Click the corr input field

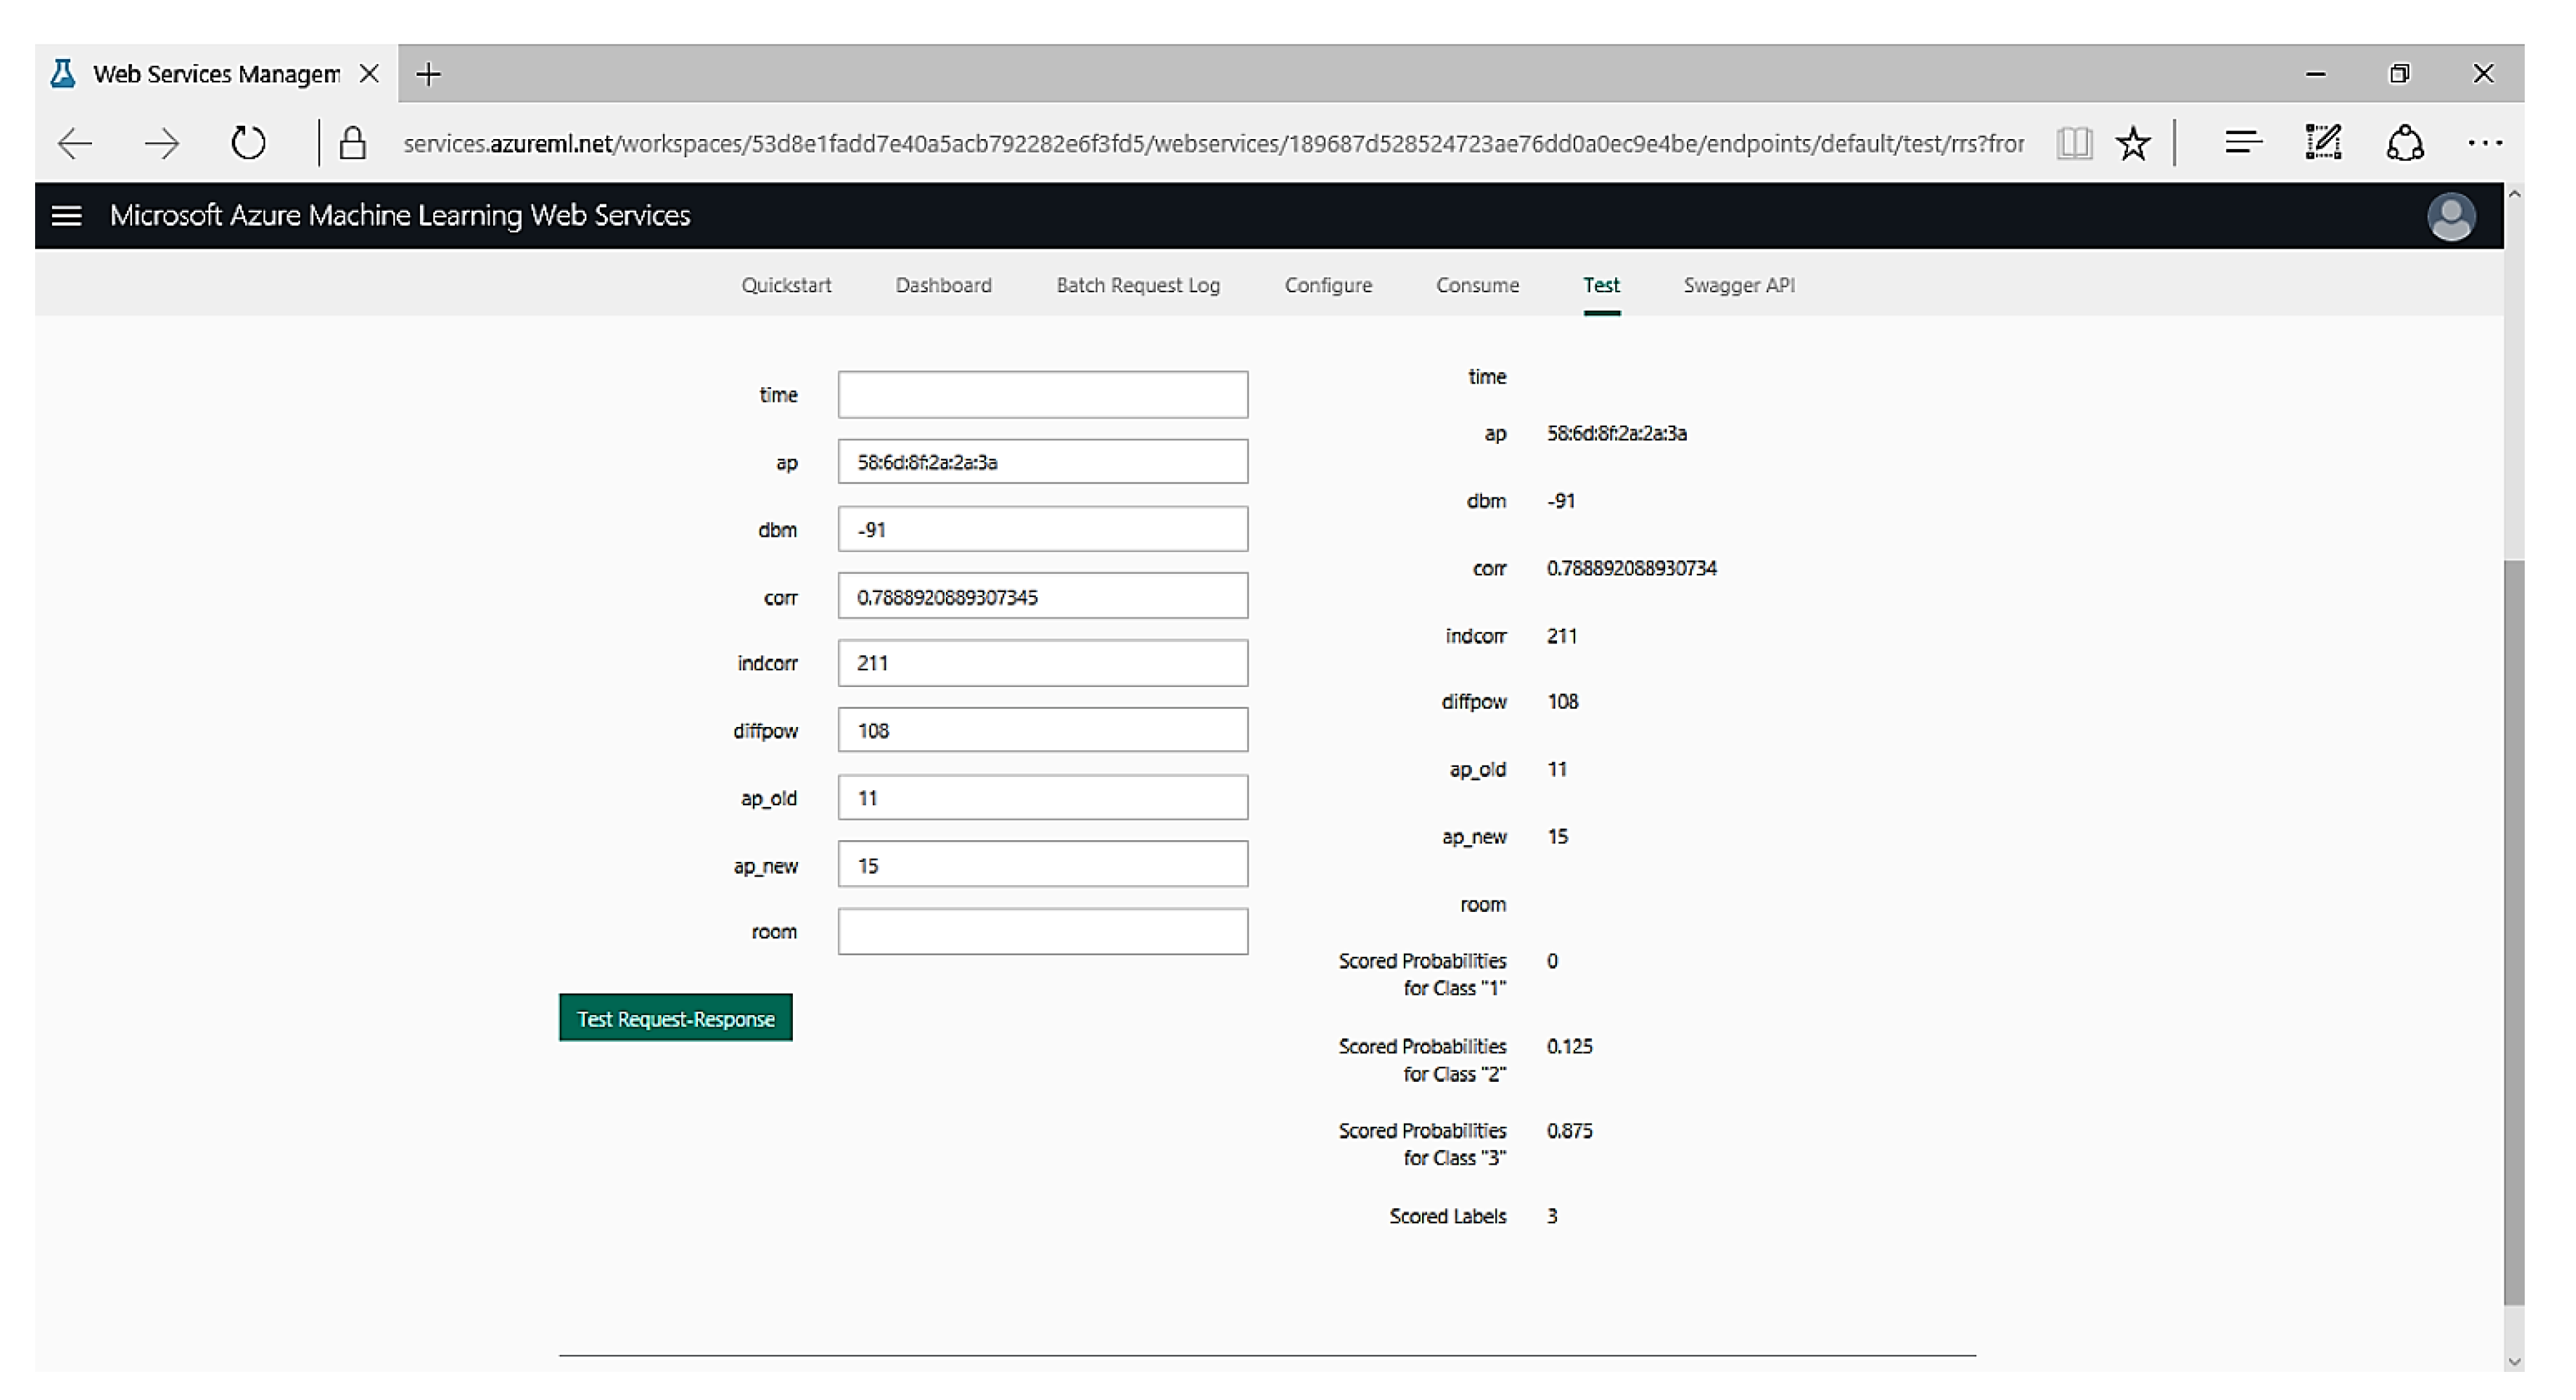pyautogui.click(x=1043, y=597)
